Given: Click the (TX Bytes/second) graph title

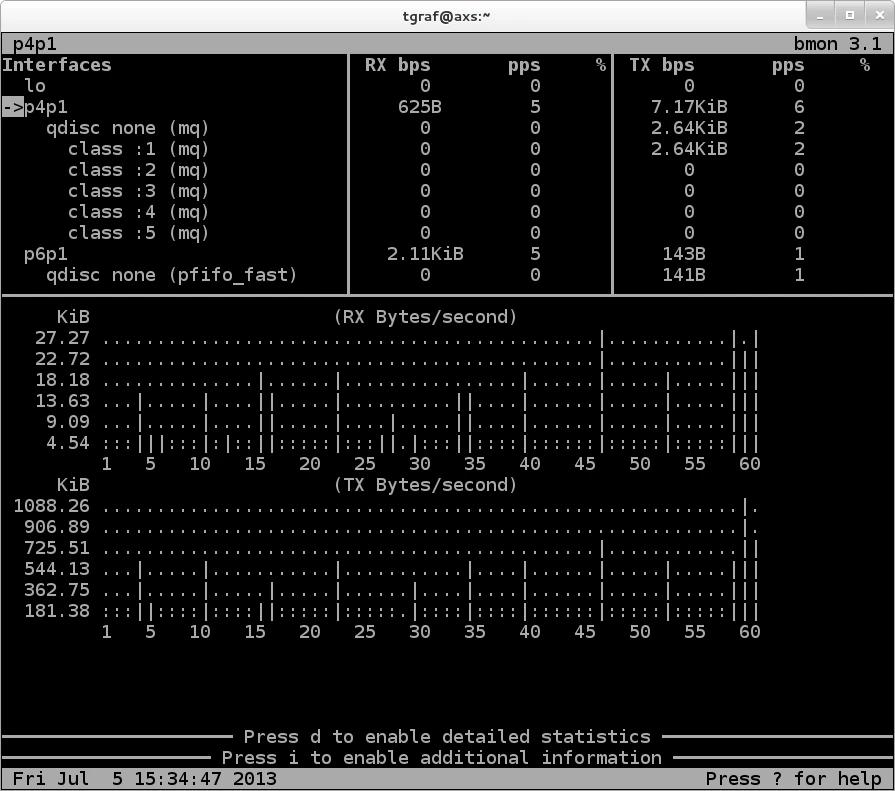Looking at the screenshot, I should pyautogui.click(x=425, y=486).
